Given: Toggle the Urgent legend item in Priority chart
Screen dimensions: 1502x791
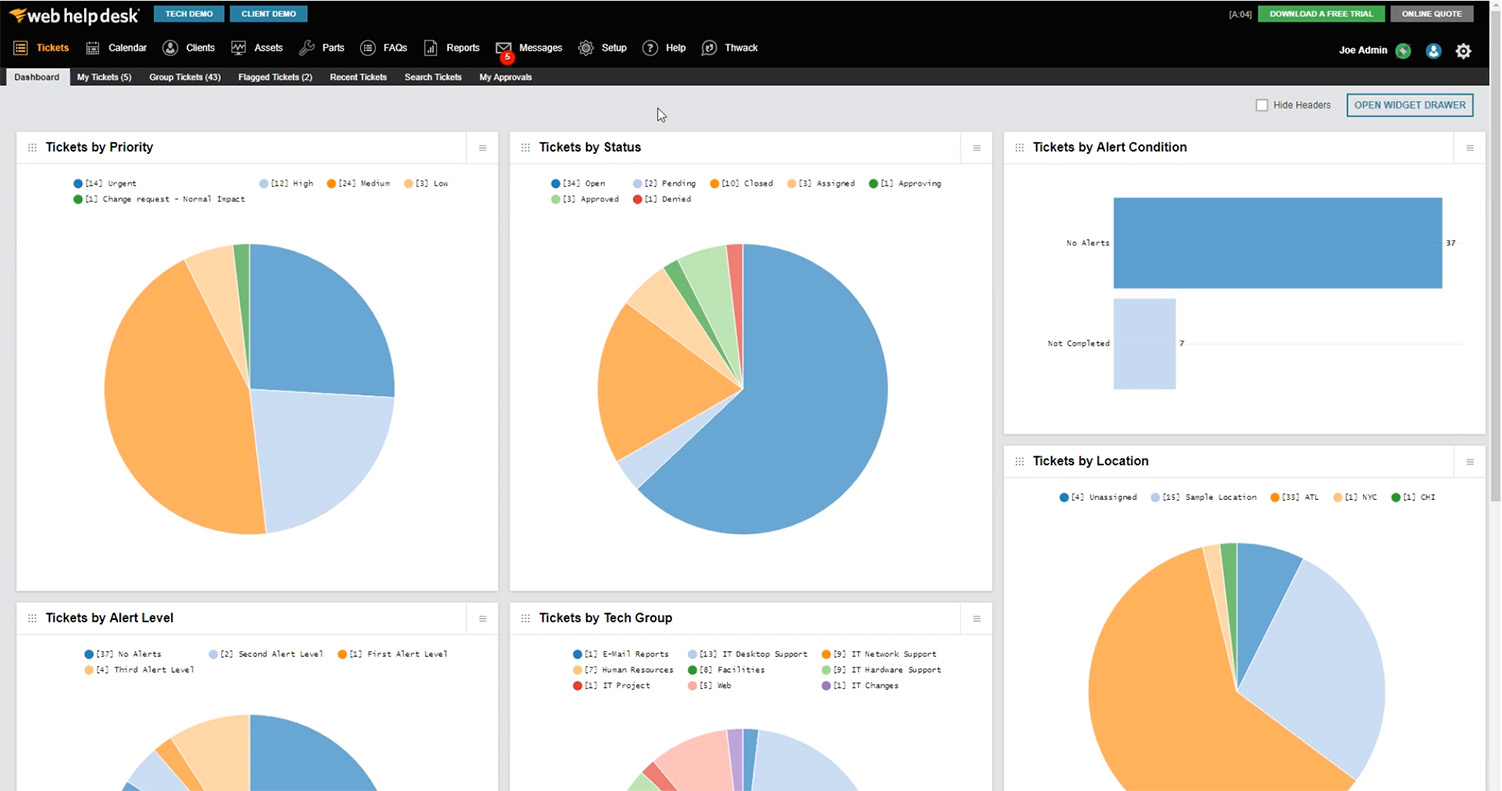Looking at the screenshot, I should coord(105,184).
